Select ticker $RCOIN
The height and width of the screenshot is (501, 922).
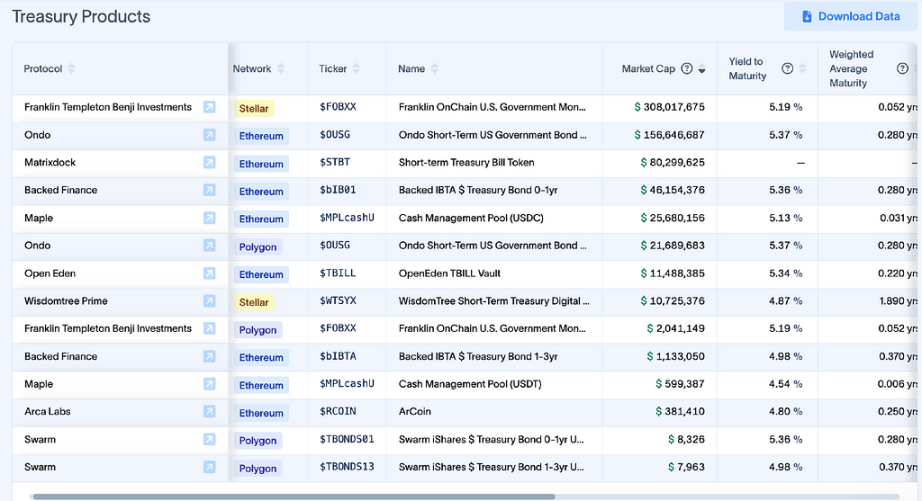pos(338,412)
